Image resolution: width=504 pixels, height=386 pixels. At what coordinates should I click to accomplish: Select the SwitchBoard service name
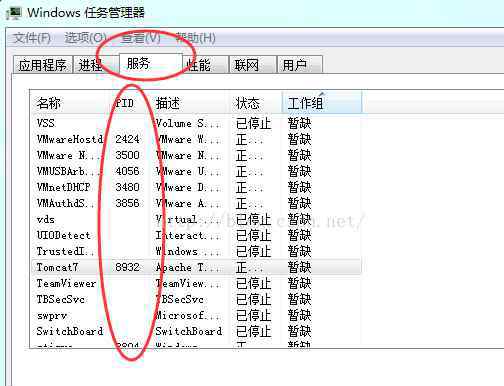pos(70,331)
